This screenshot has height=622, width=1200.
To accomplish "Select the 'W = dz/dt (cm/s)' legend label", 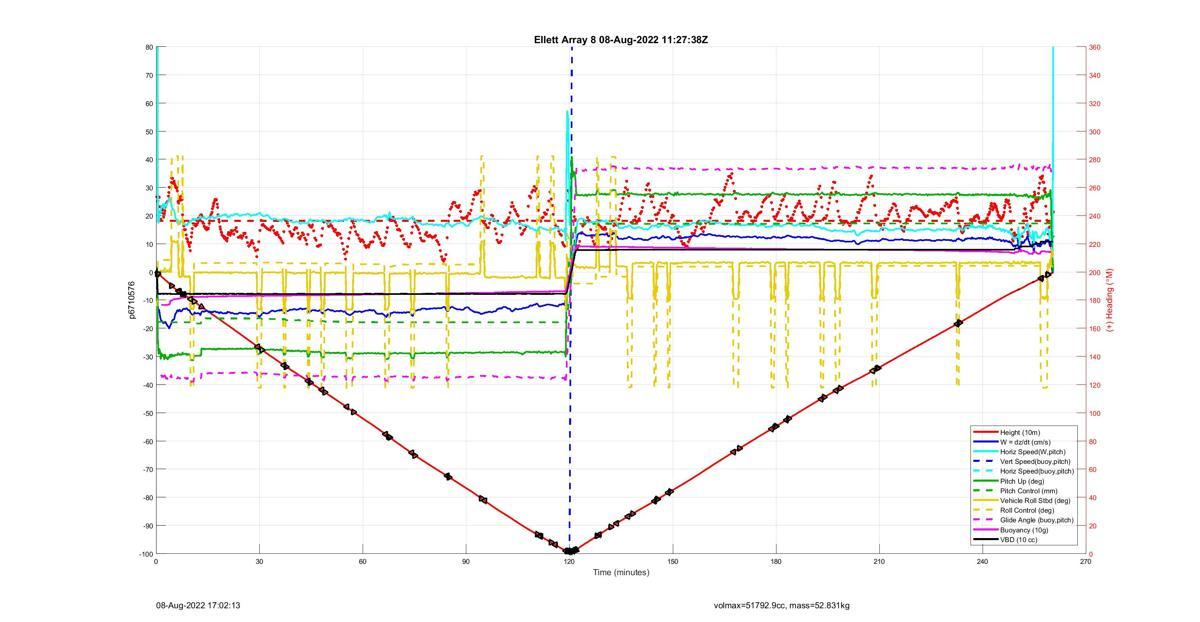I will (1026, 442).
